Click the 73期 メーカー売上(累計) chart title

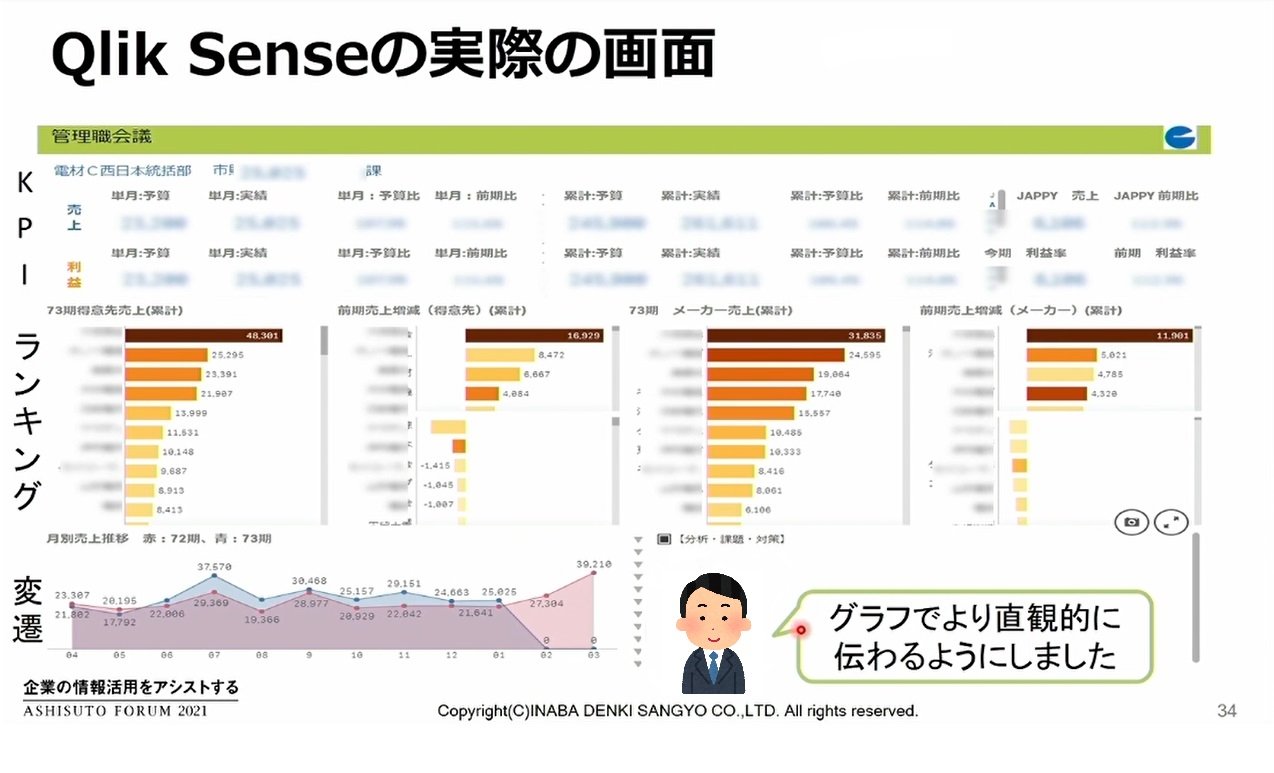(710, 311)
